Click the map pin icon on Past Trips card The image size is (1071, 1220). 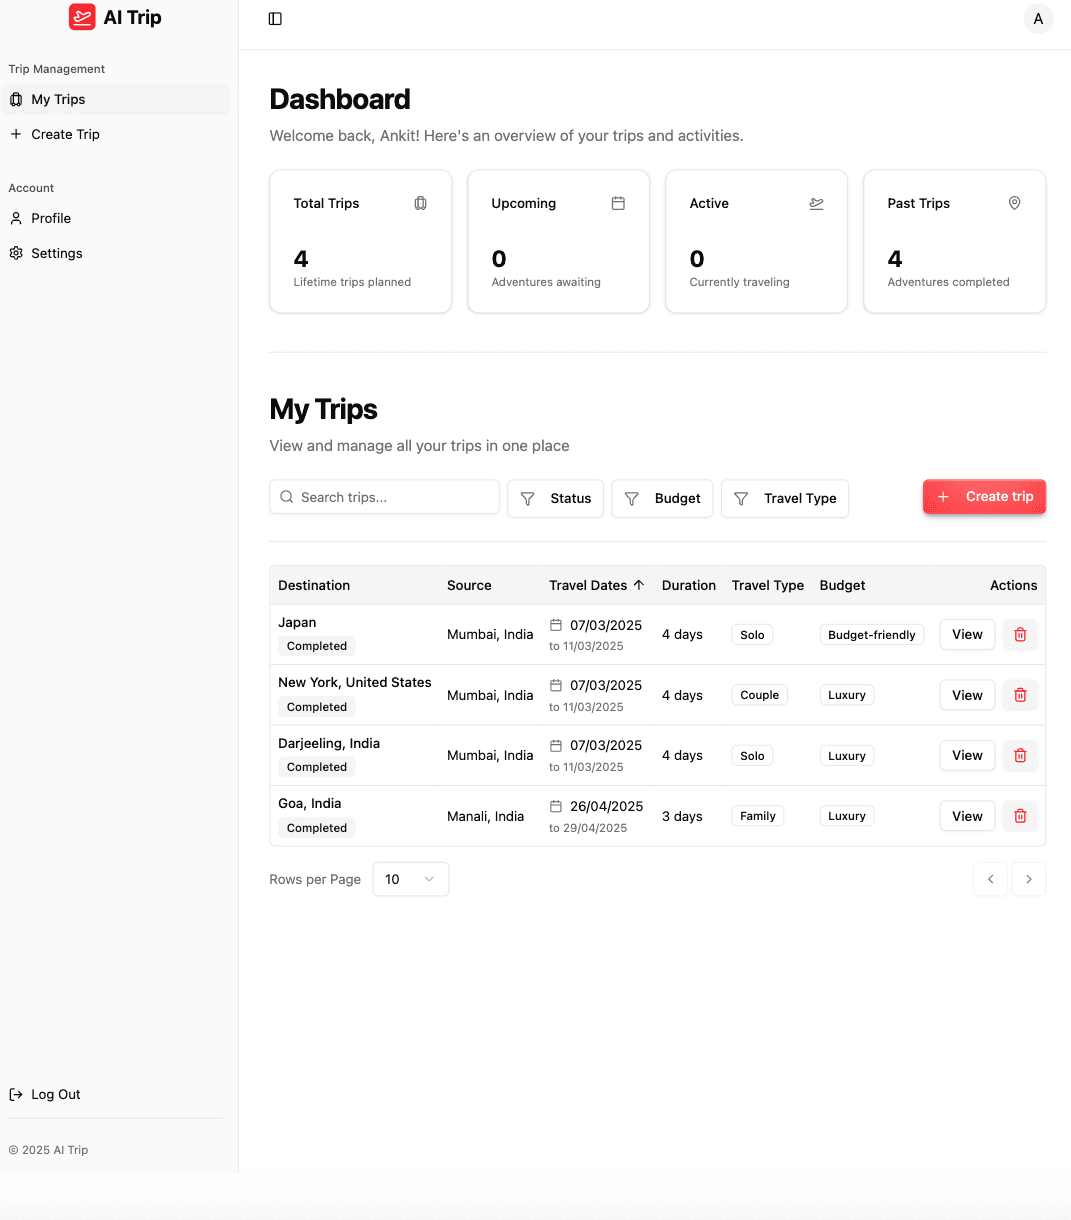coord(1014,203)
